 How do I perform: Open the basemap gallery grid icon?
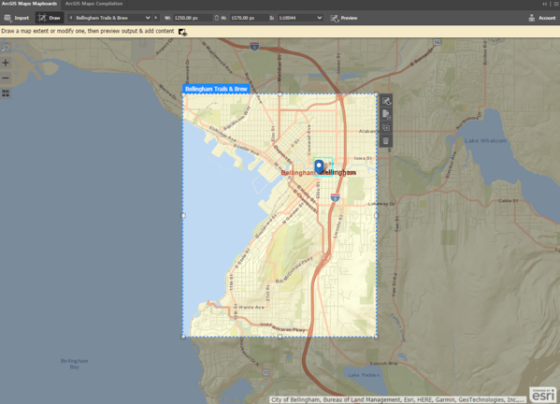coord(6,93)
